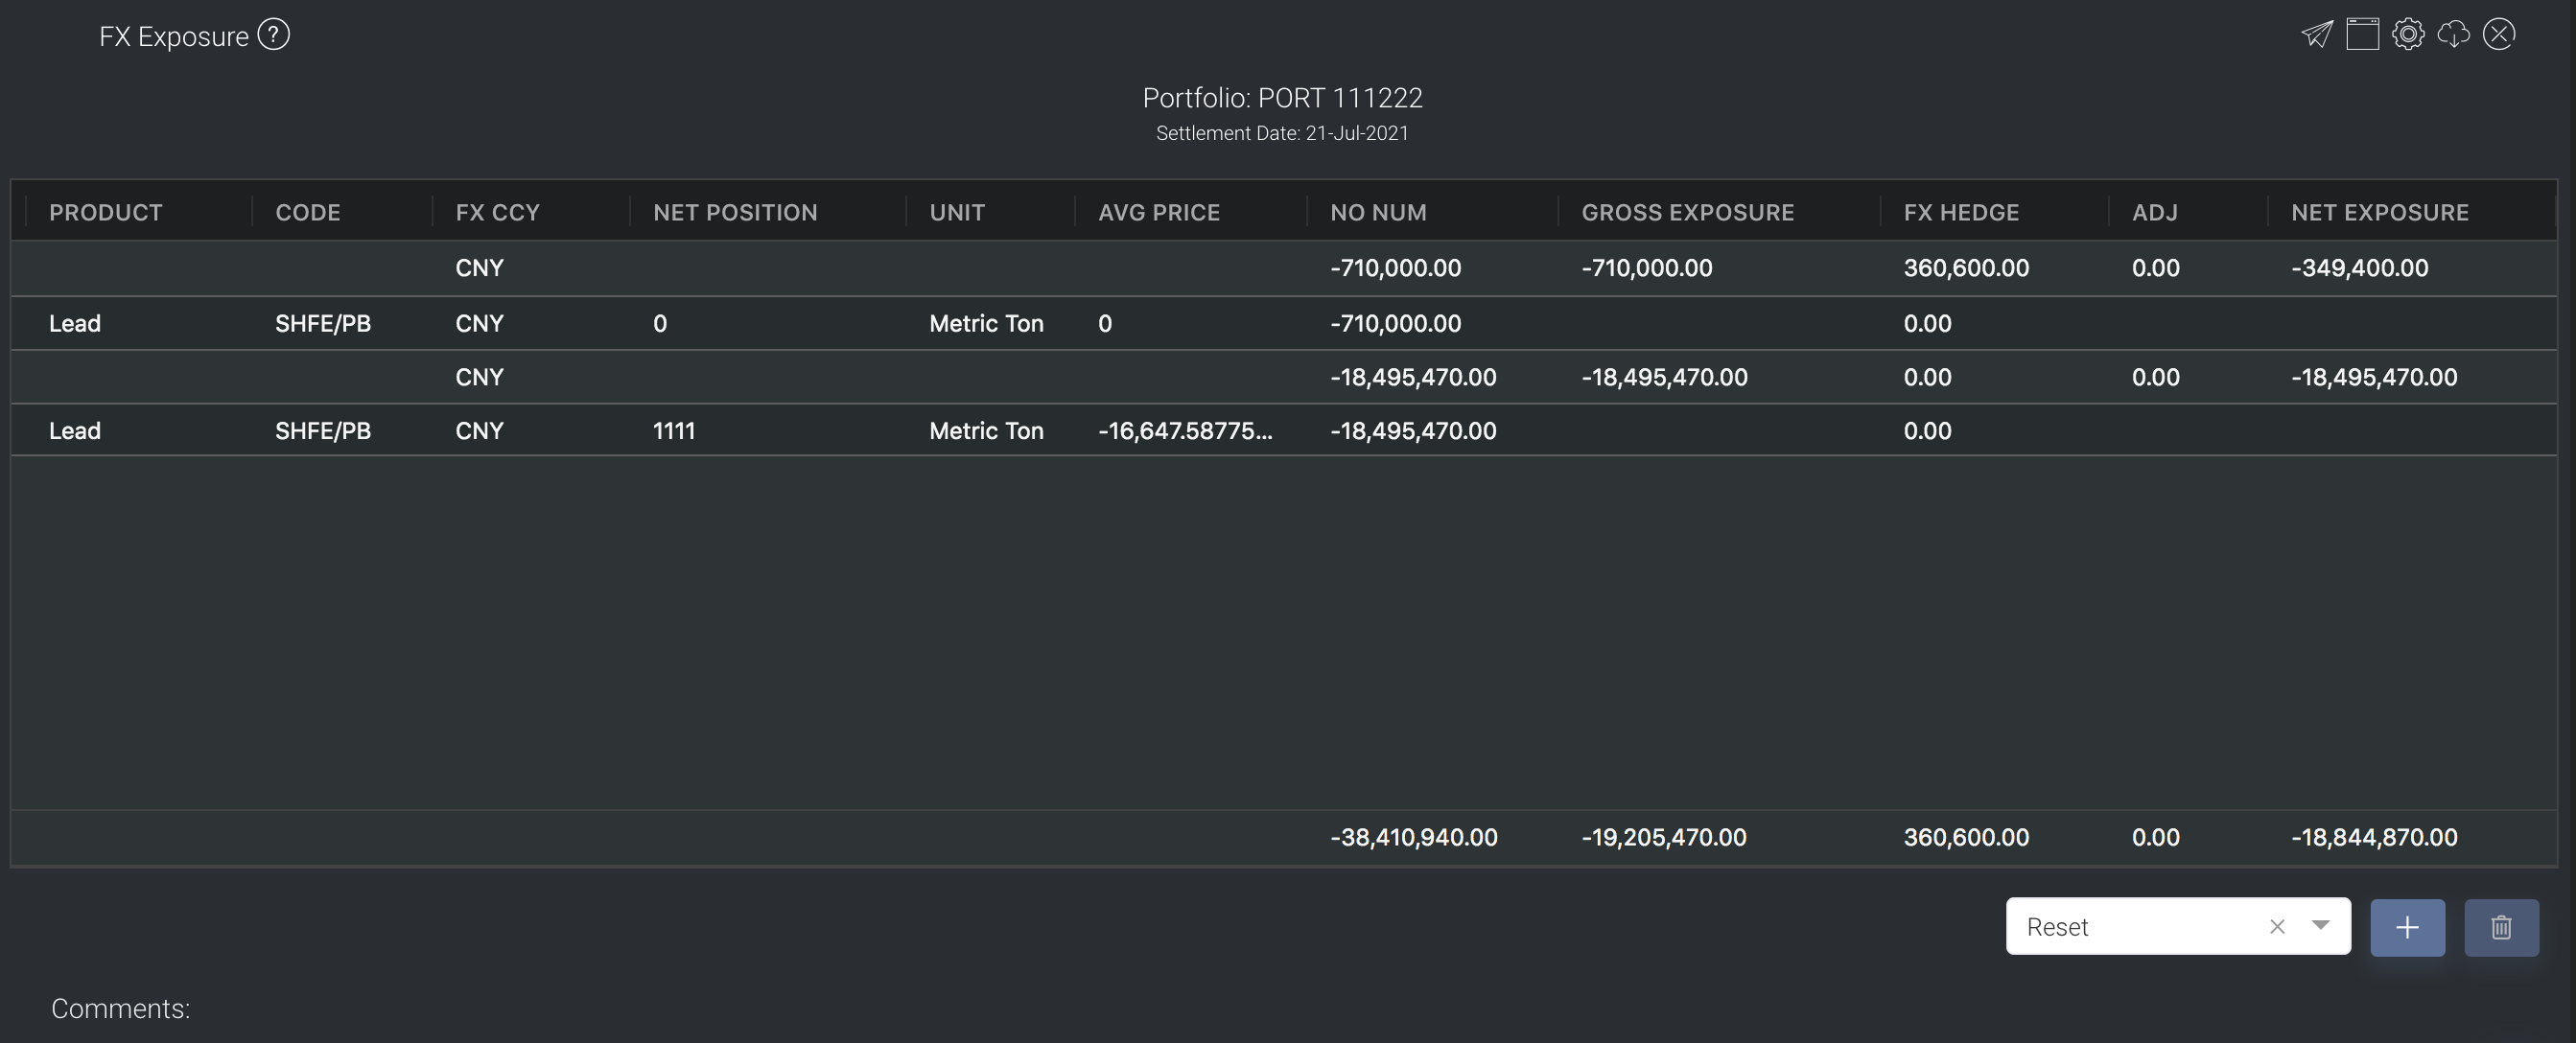
Task: Select -18,495,470.00 net exposure cell
Action: click(2374, 377)
